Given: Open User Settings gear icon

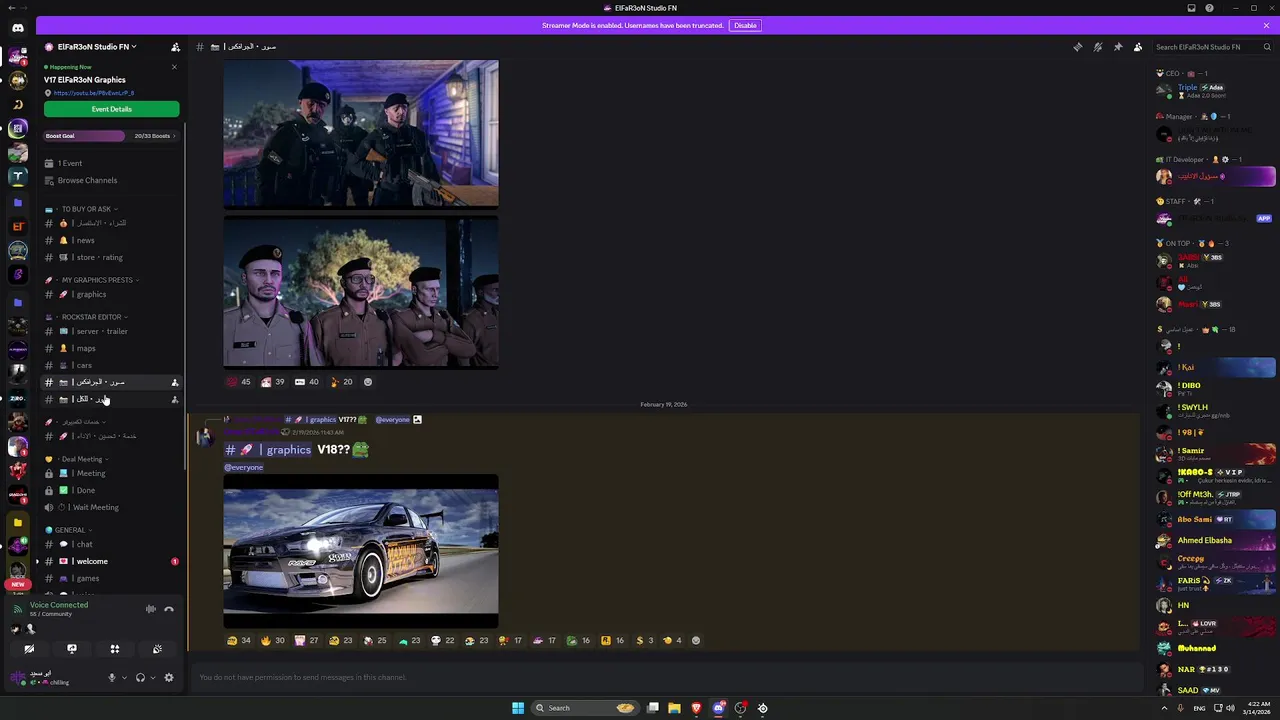Looking at the screenshot, I should (x=169, y=677).
